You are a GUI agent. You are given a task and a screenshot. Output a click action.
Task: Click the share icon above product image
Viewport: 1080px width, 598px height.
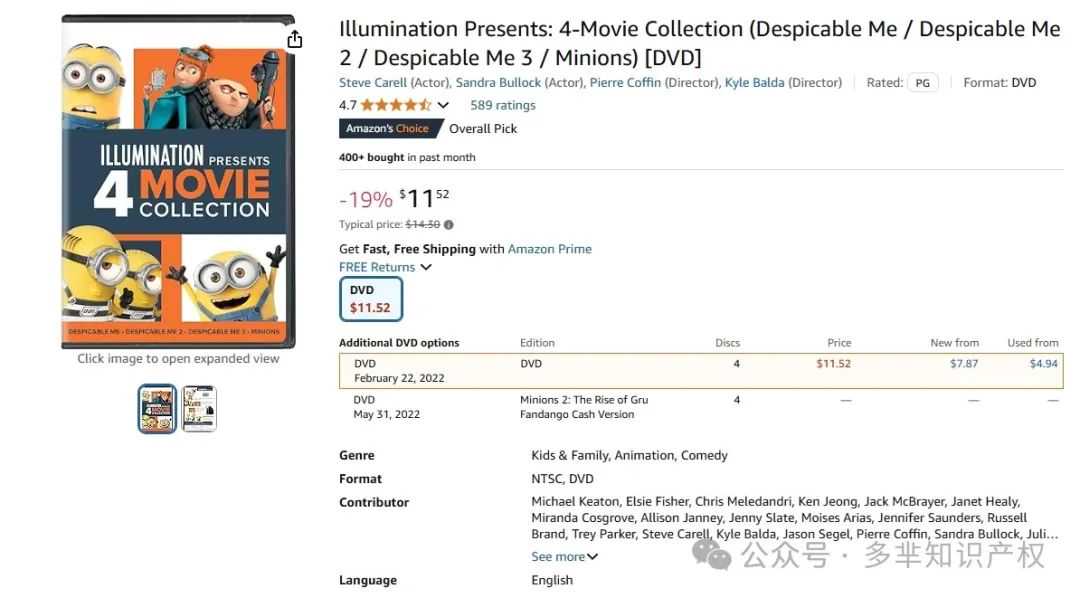click(x=294, y=39)
